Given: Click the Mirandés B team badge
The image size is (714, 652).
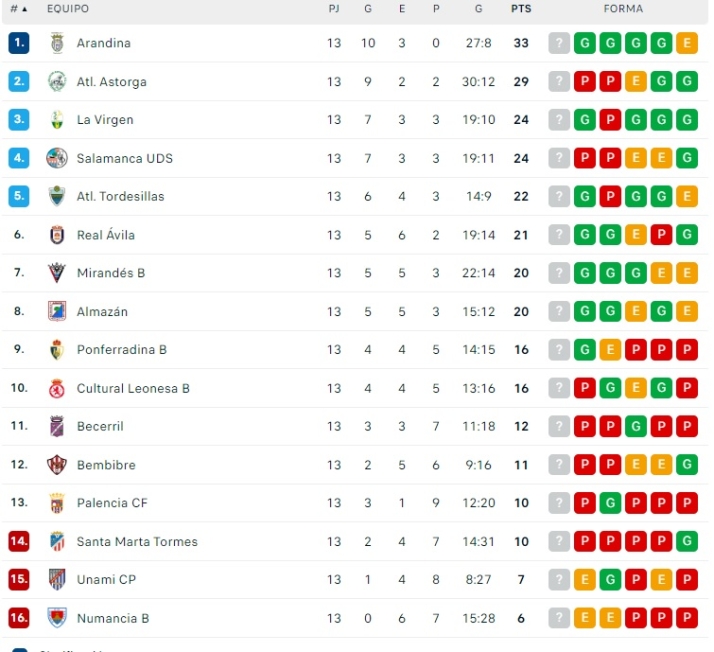Looking at the screenshot, I should click(x=57, y=273).
